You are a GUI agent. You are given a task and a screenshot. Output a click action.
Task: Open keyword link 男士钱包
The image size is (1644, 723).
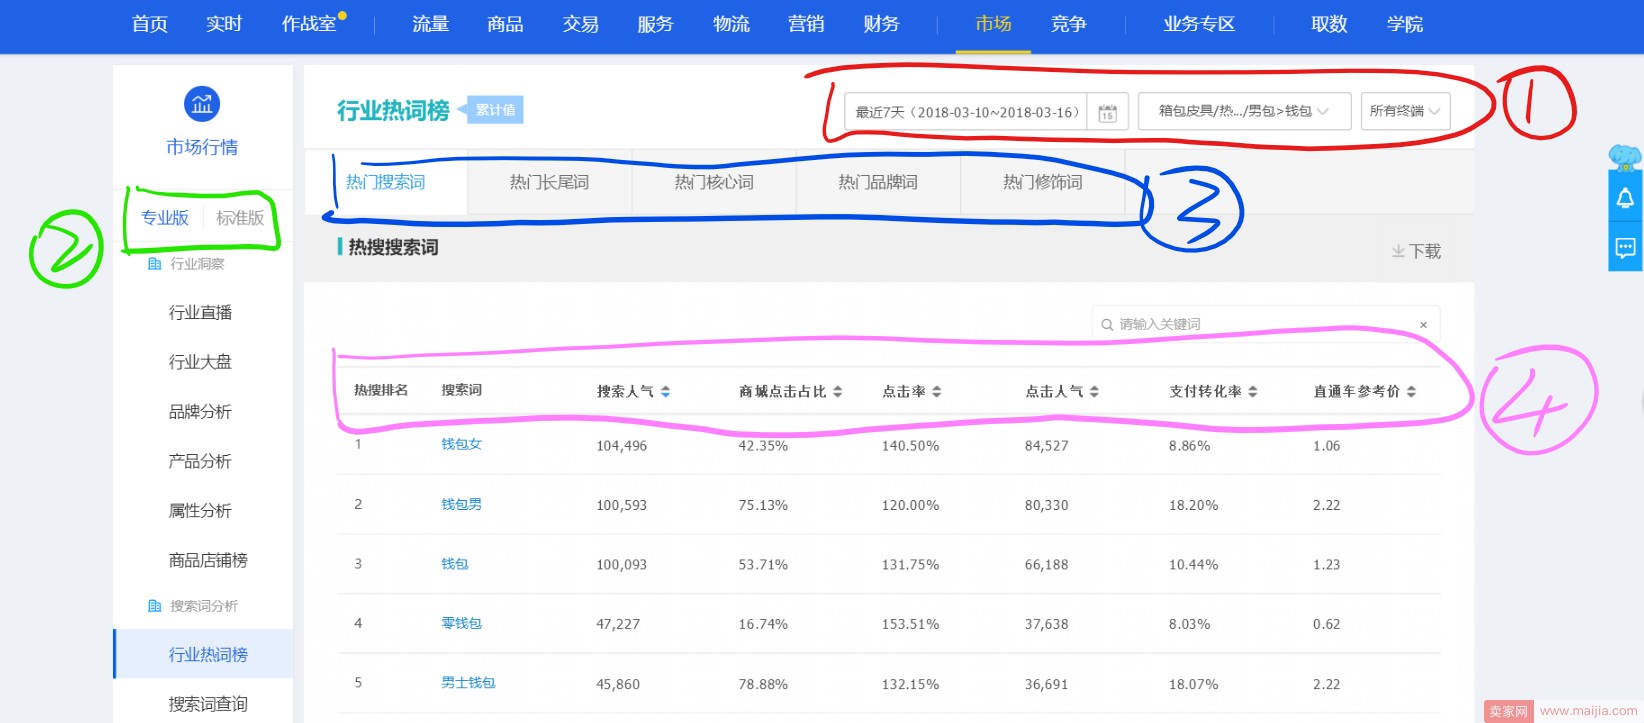pos(469,683)
